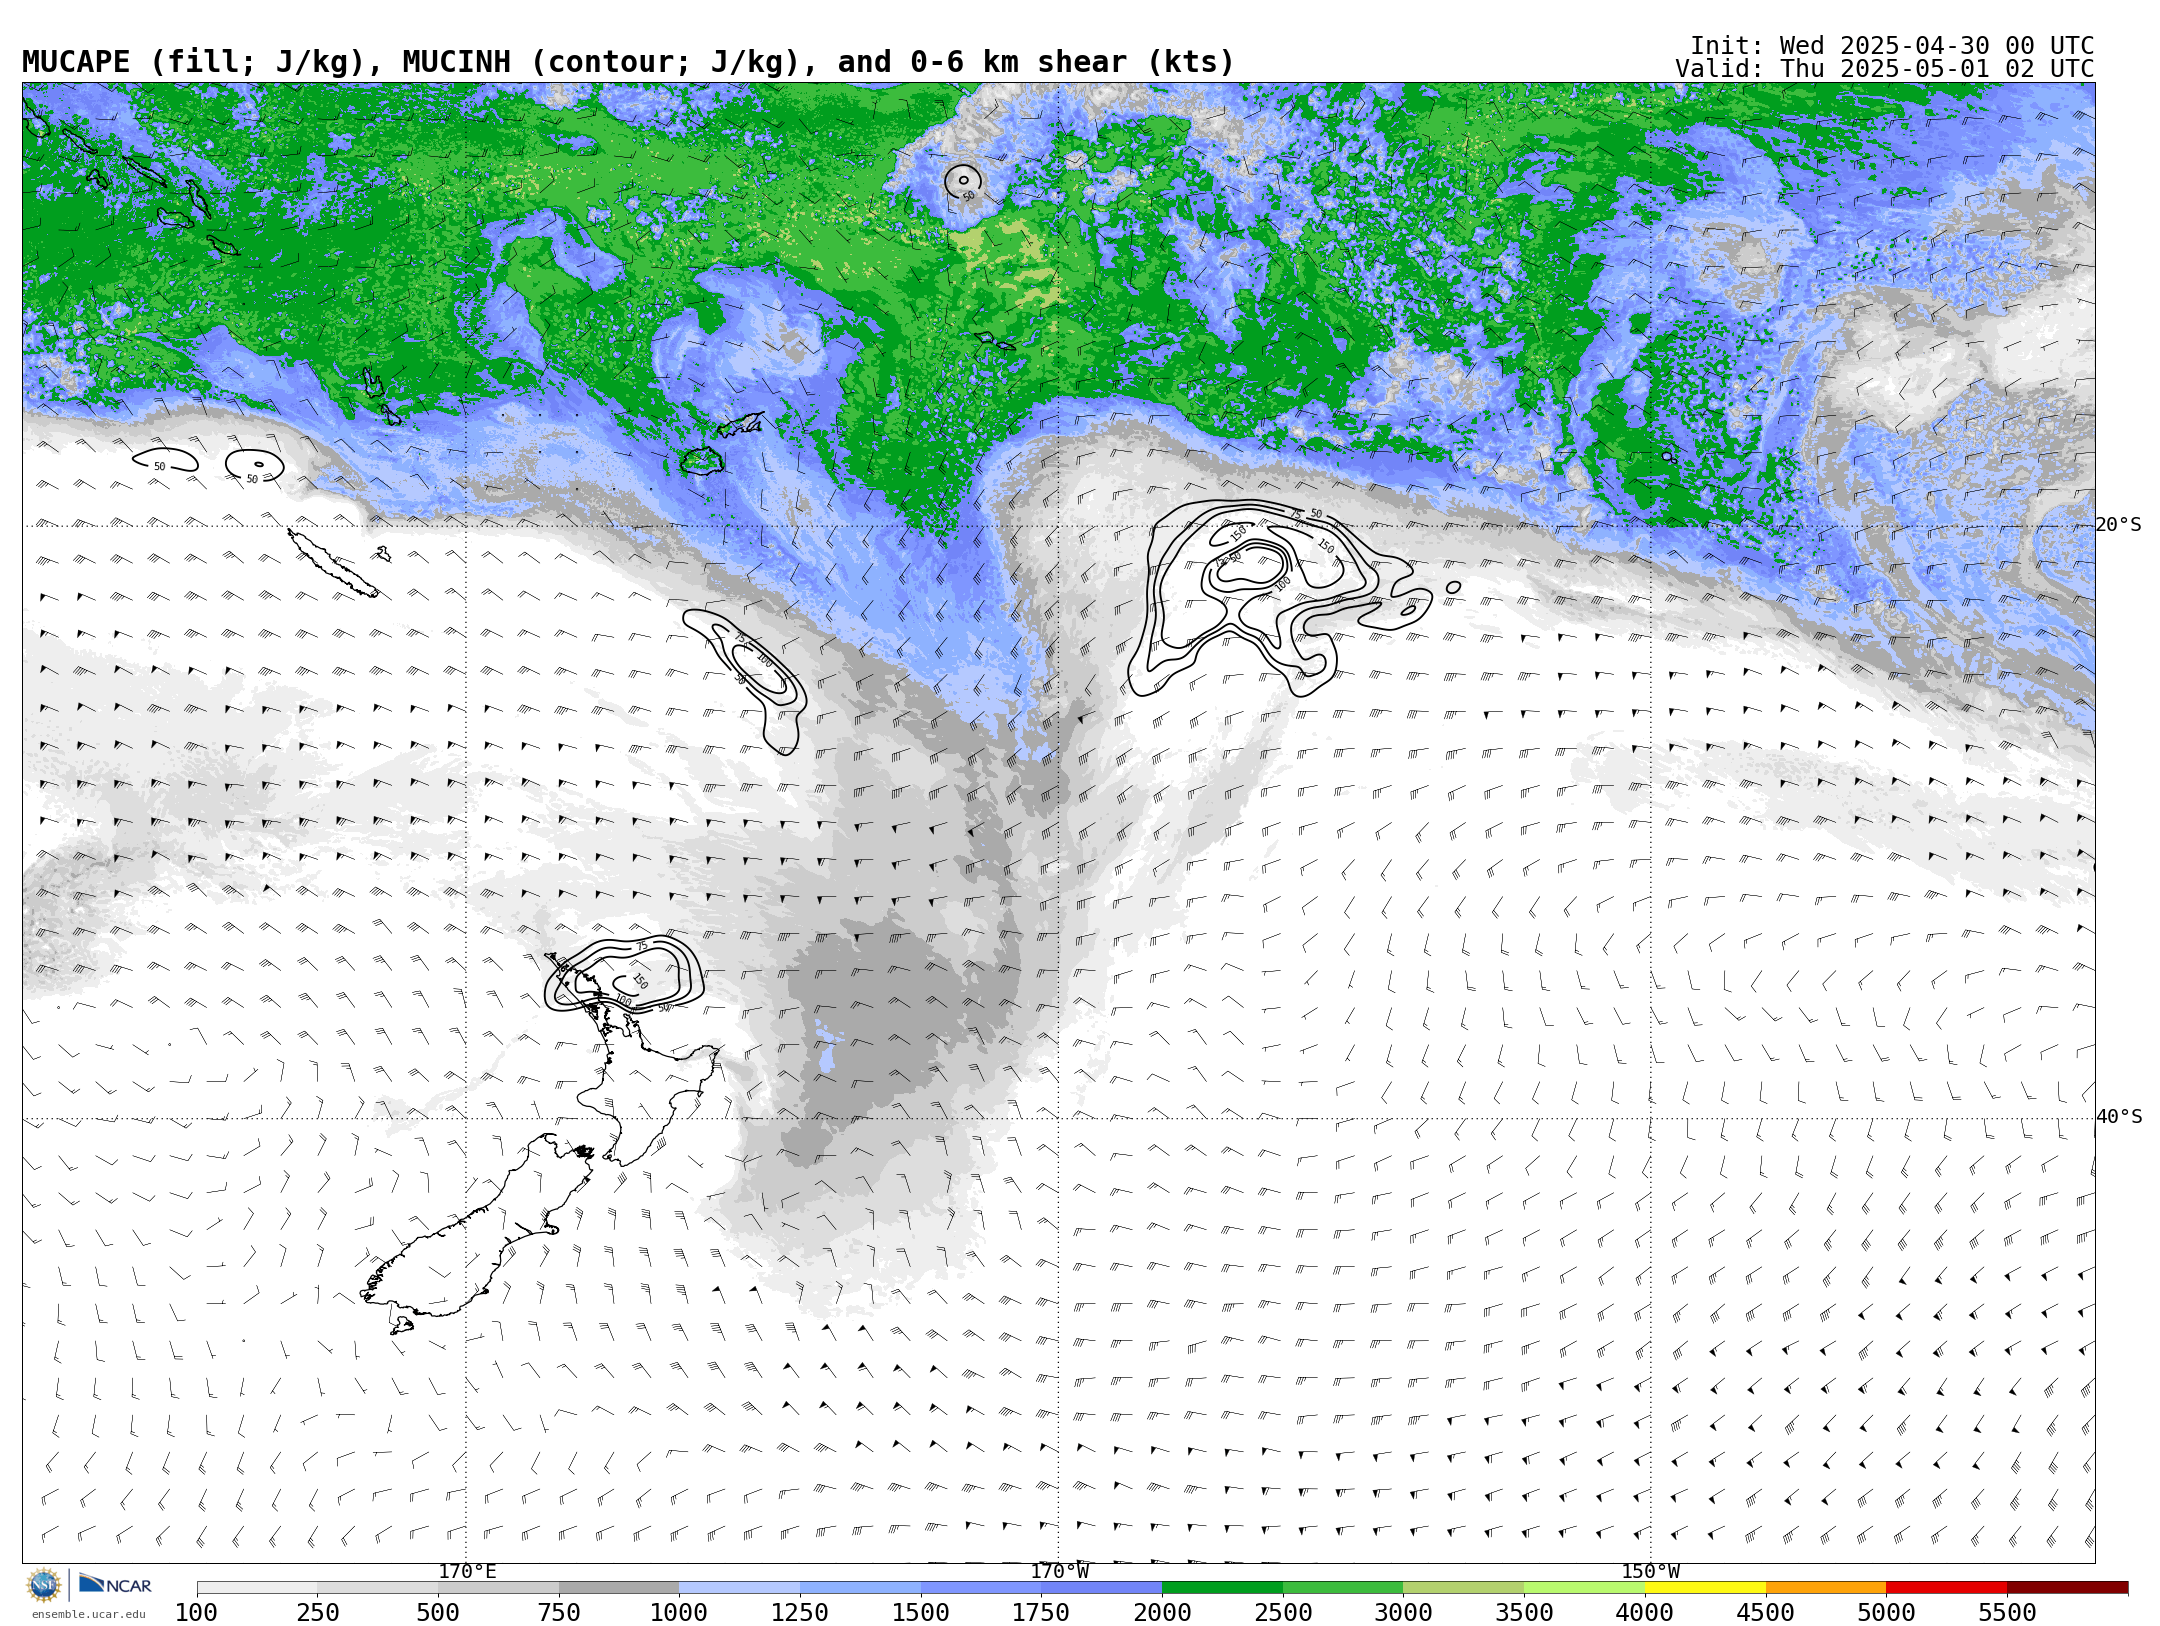Viewport: 2160px width, 1626px height.
Task: Pick the dark gray 750–1000 colorbar segment
Action: pyautogui.click(x=619, y=1588)
